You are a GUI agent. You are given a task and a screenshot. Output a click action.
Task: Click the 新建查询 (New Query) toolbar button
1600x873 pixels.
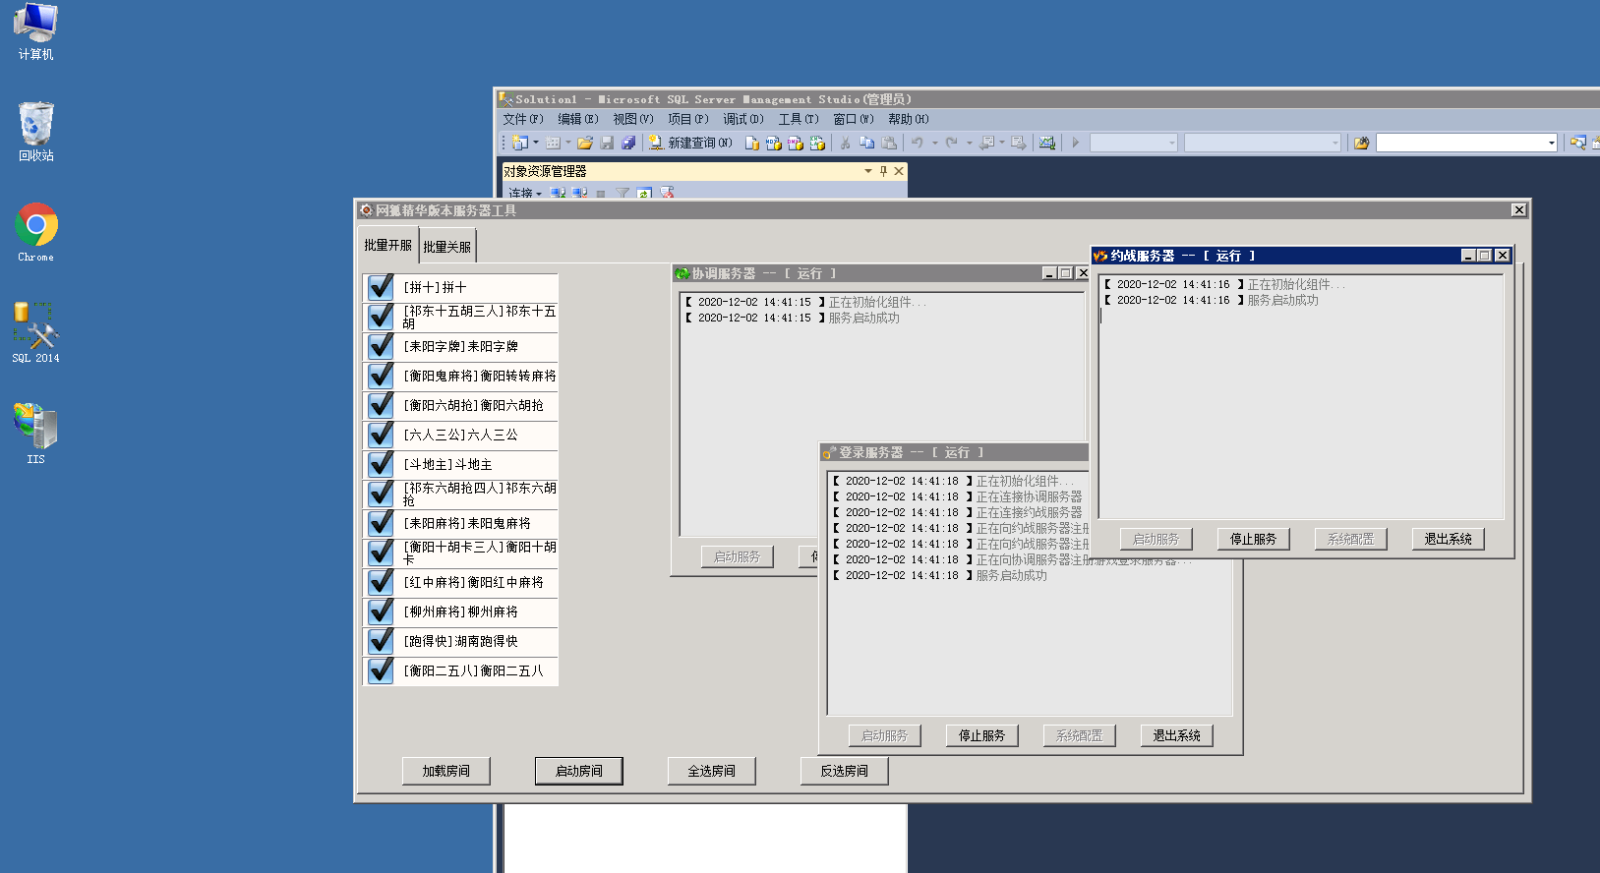[x=690, y=143]
